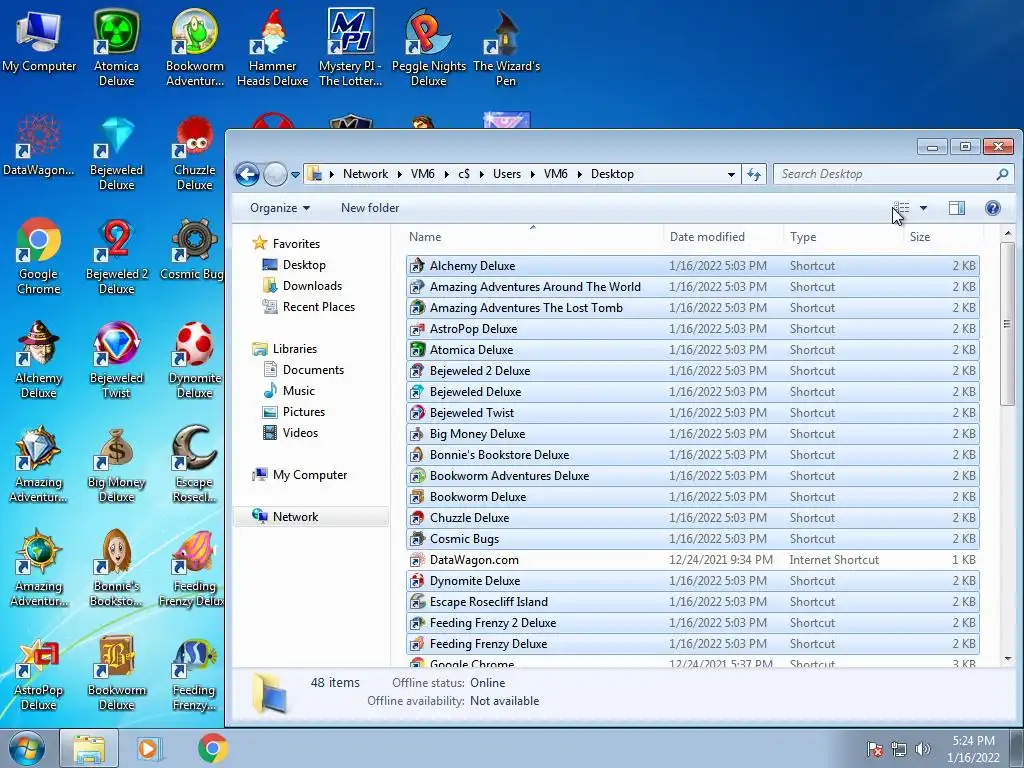Image resolution: width=1024 pixels, height=768 pixels.
Task: Select Big Money Deluxe desktop icon
Action: (116, 464)
